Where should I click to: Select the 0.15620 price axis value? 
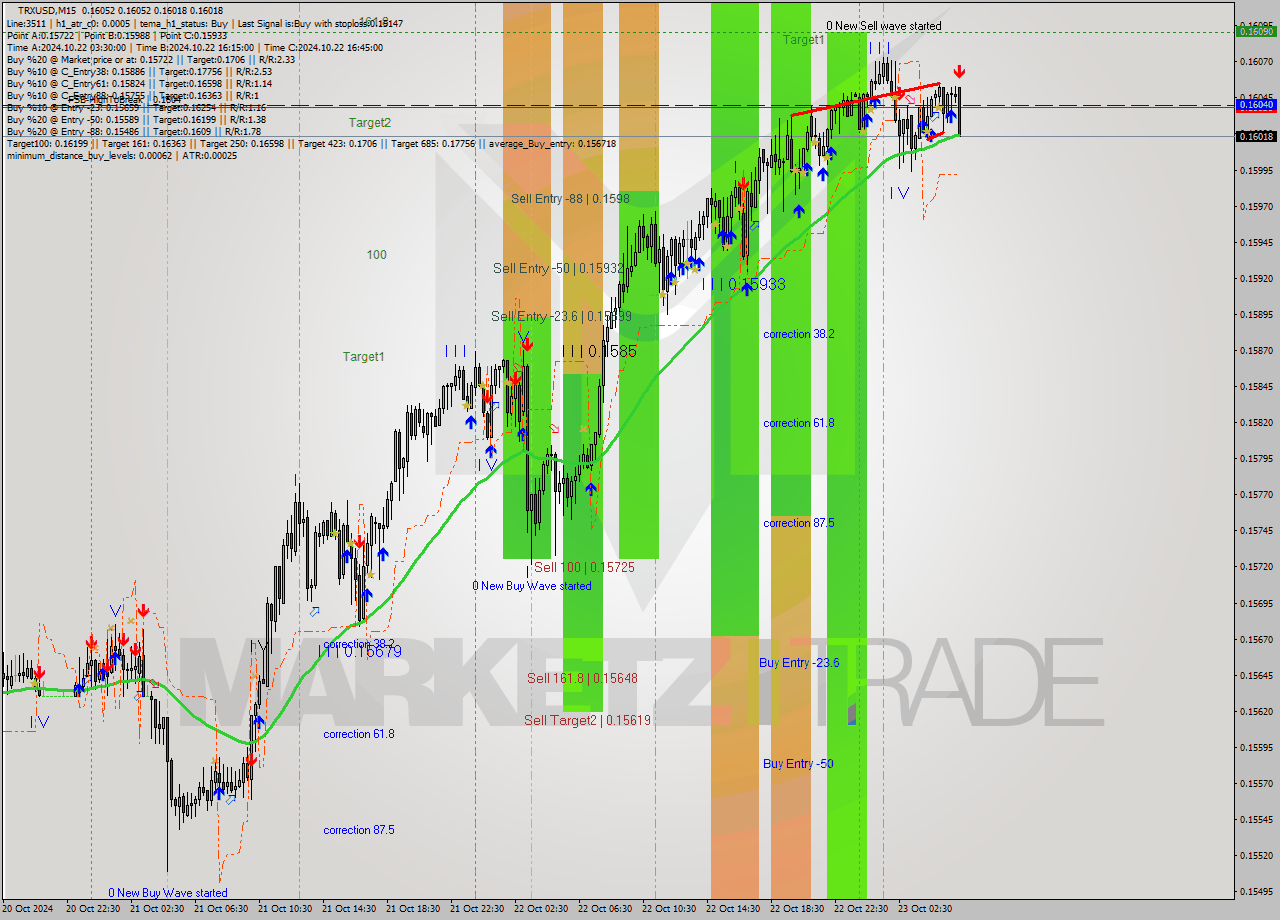pos(1256,711)
